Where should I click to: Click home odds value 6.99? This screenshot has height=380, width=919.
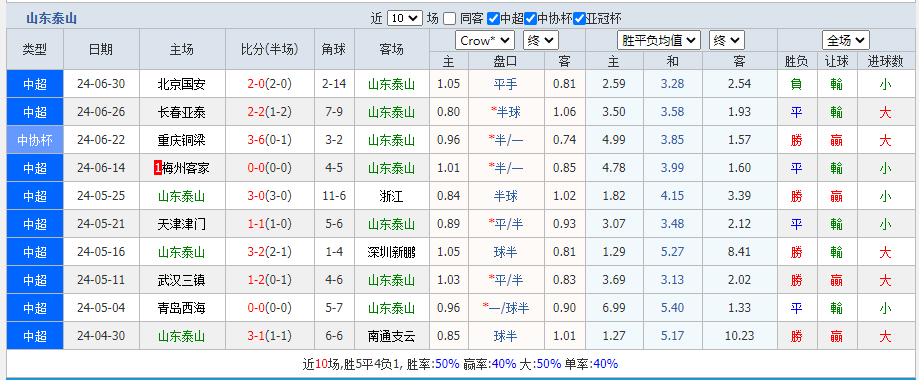[614, 308]
